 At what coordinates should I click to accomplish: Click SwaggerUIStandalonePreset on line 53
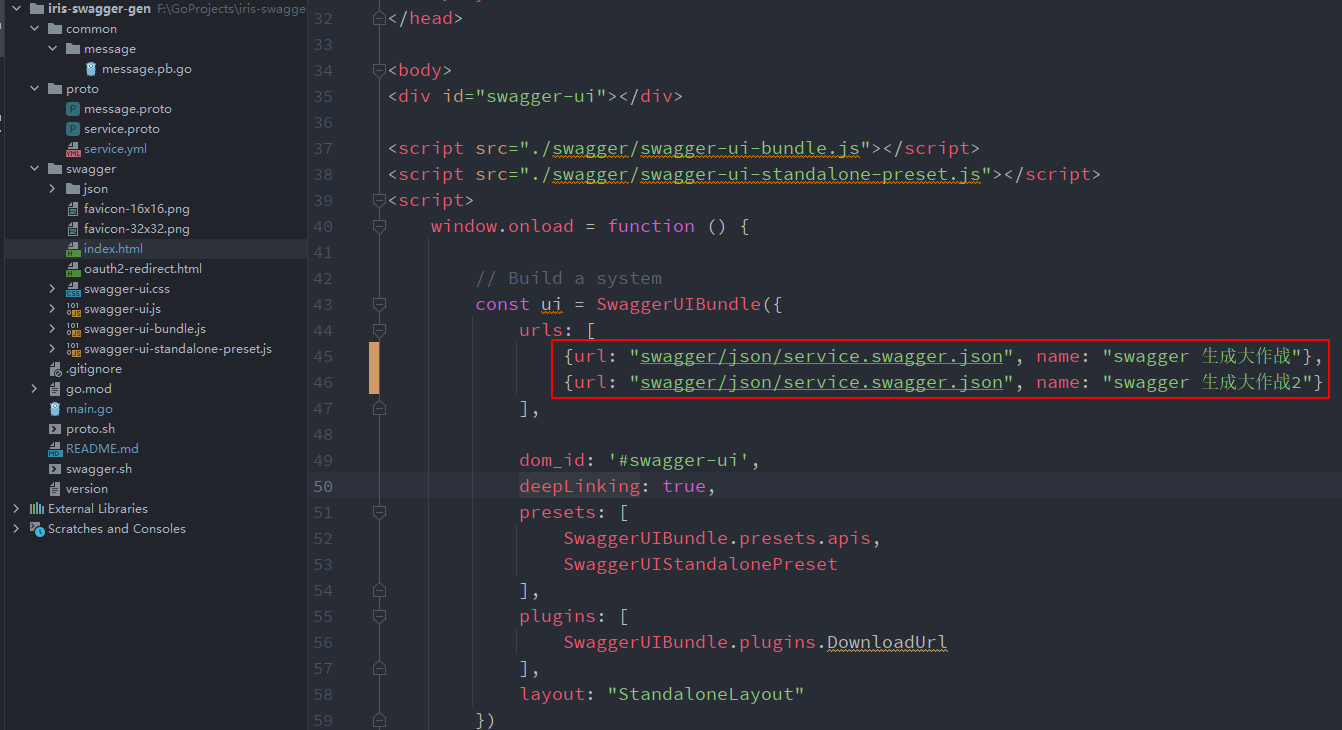click(700, 564)
